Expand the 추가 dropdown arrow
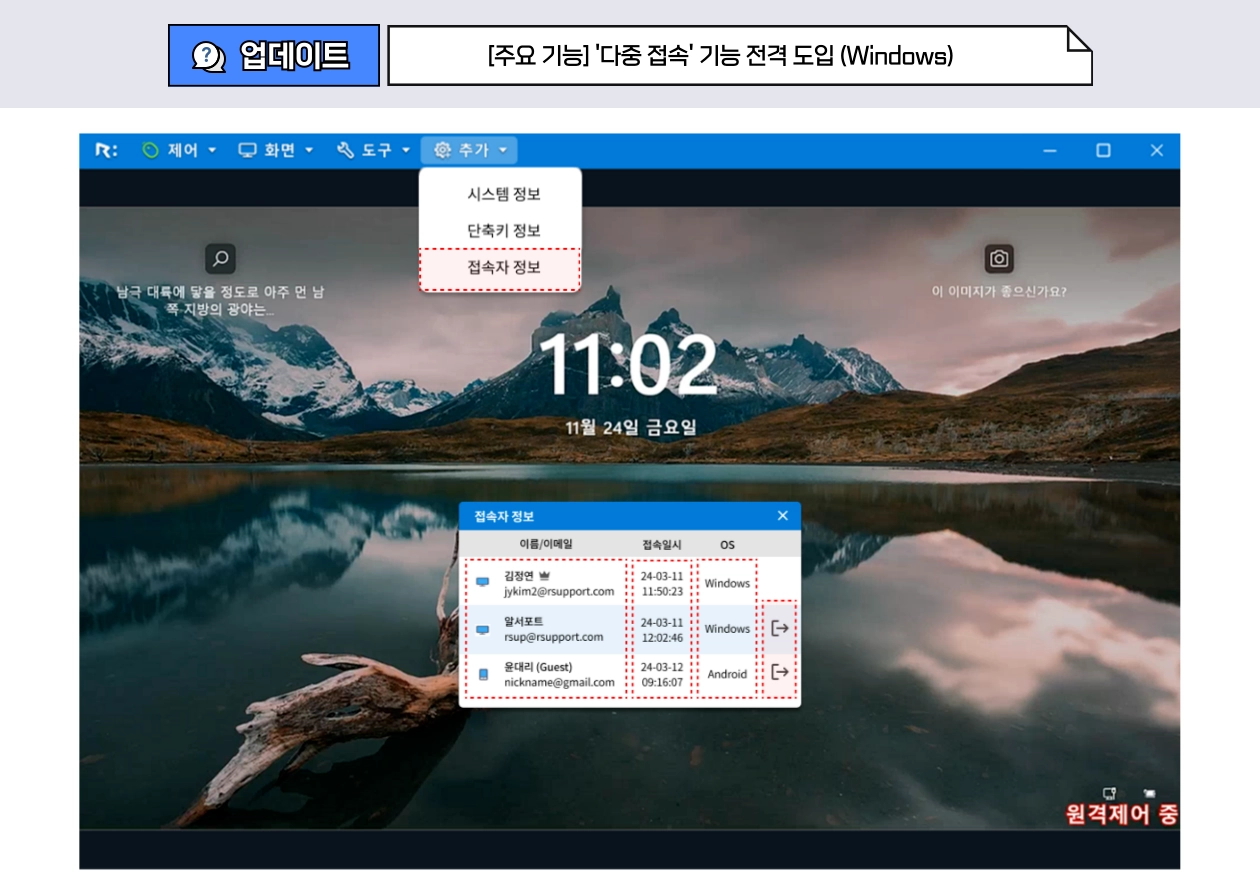The height and width of the screenshot is (891, 1260). click(x=503, y=151)
